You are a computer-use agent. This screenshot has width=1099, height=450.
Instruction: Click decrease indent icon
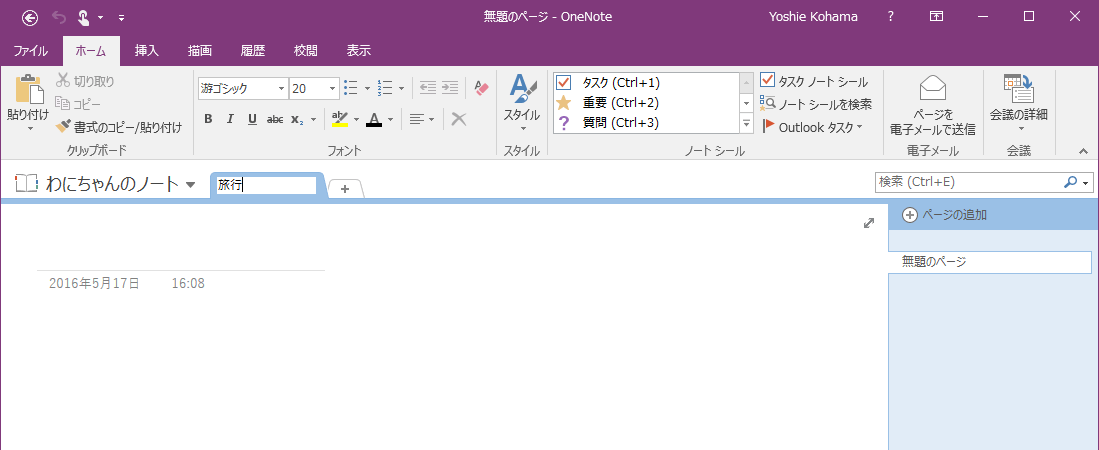click(x=428, y=88)
